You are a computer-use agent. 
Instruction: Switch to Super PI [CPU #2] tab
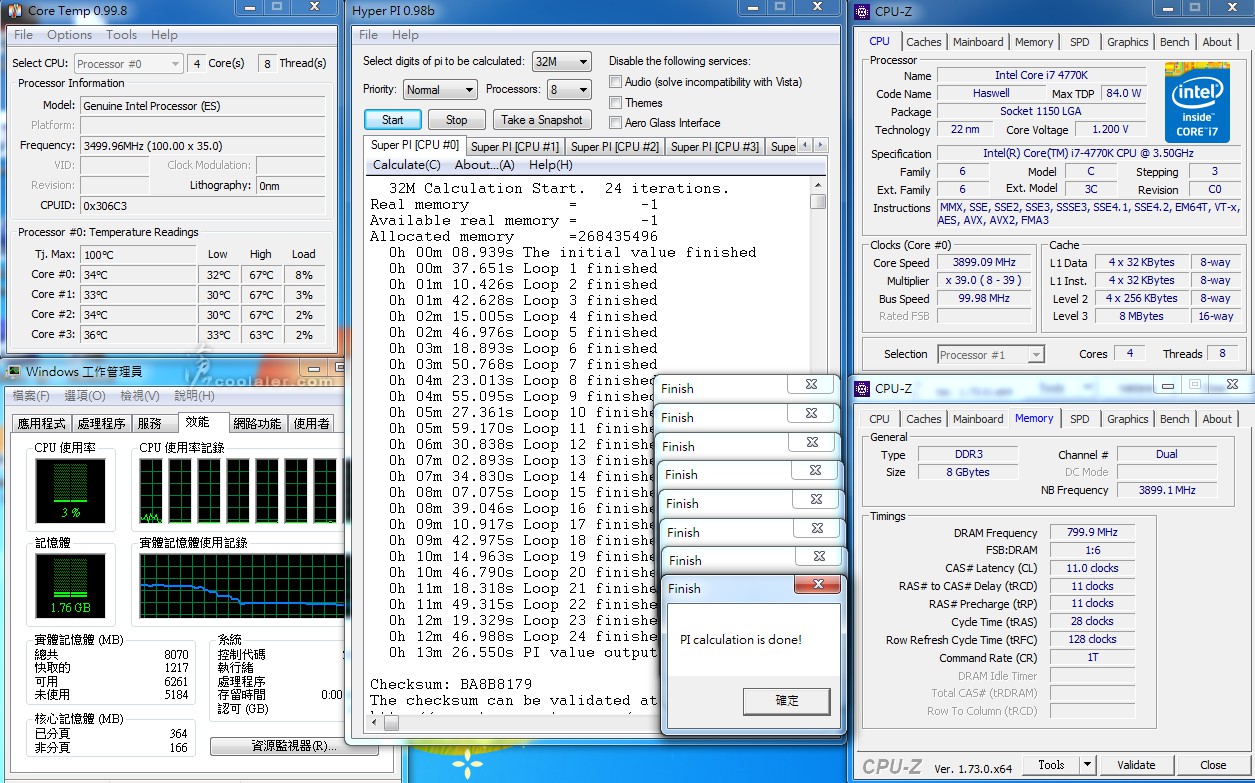click(x=615, y=147)
